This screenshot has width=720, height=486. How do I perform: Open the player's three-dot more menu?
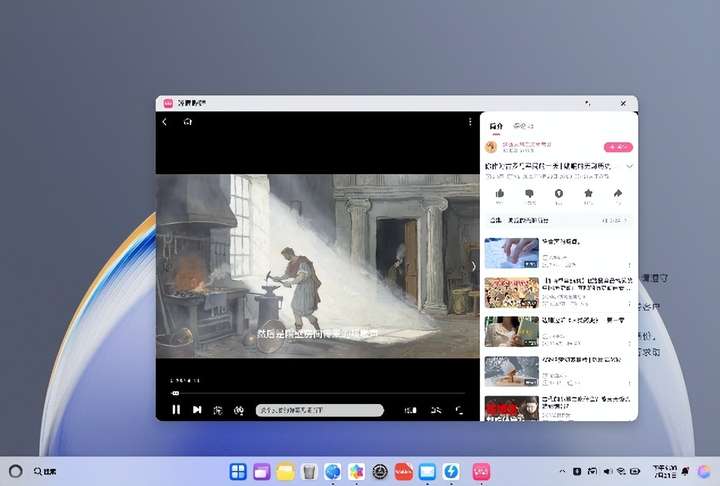tap(470, 122)
